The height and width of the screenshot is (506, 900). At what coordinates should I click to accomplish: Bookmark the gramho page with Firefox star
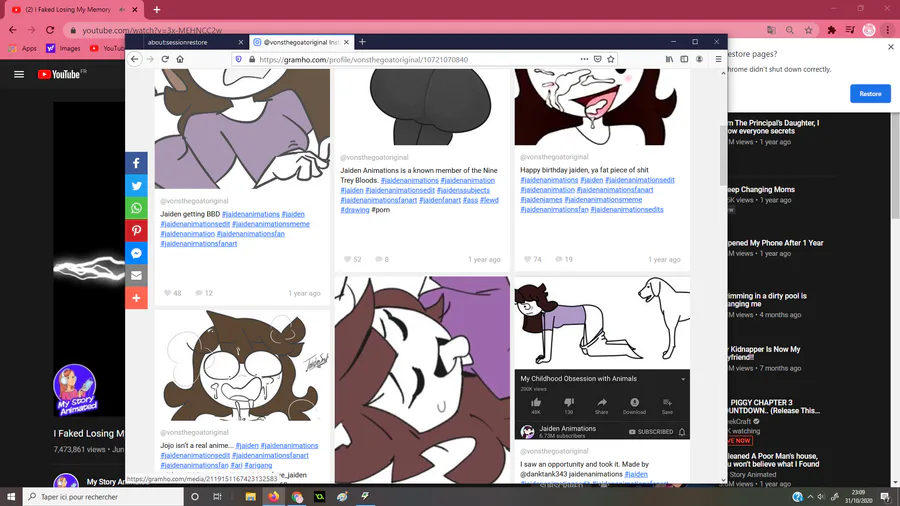[x=611, y=59]
